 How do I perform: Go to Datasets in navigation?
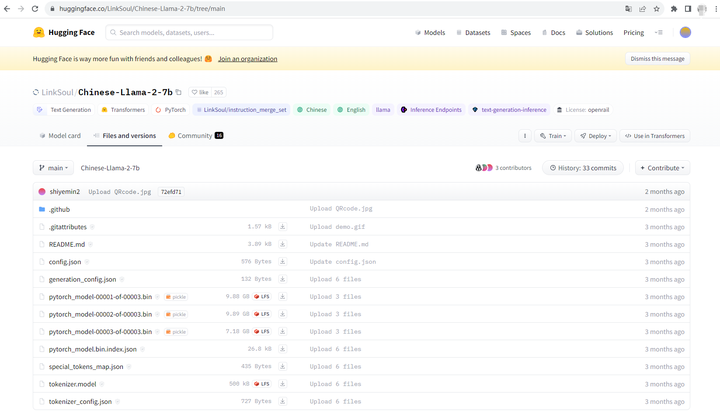click(x=473, y=33)
